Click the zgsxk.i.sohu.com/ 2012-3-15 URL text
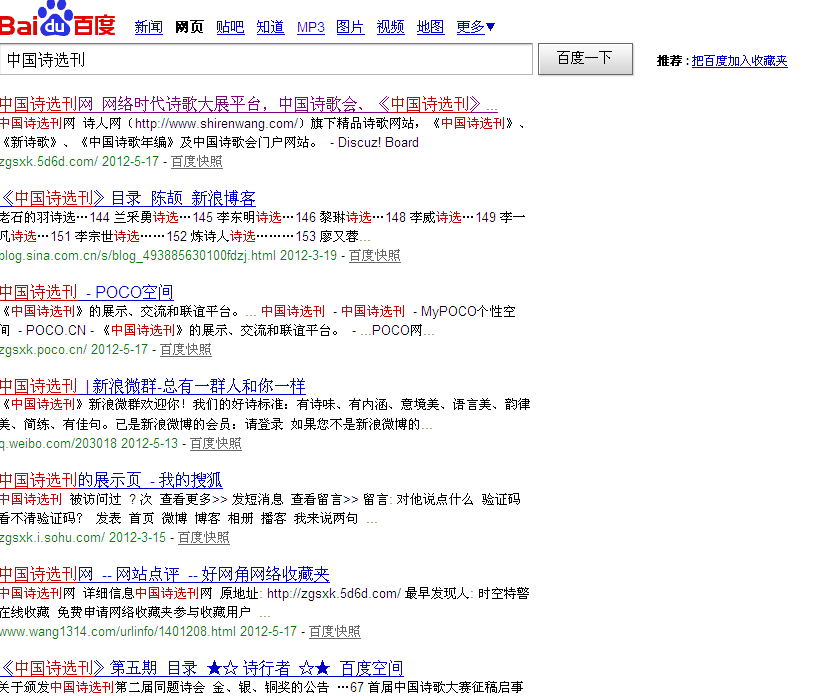Viewport: 831px width, 696px height. (x=83, y=538)
